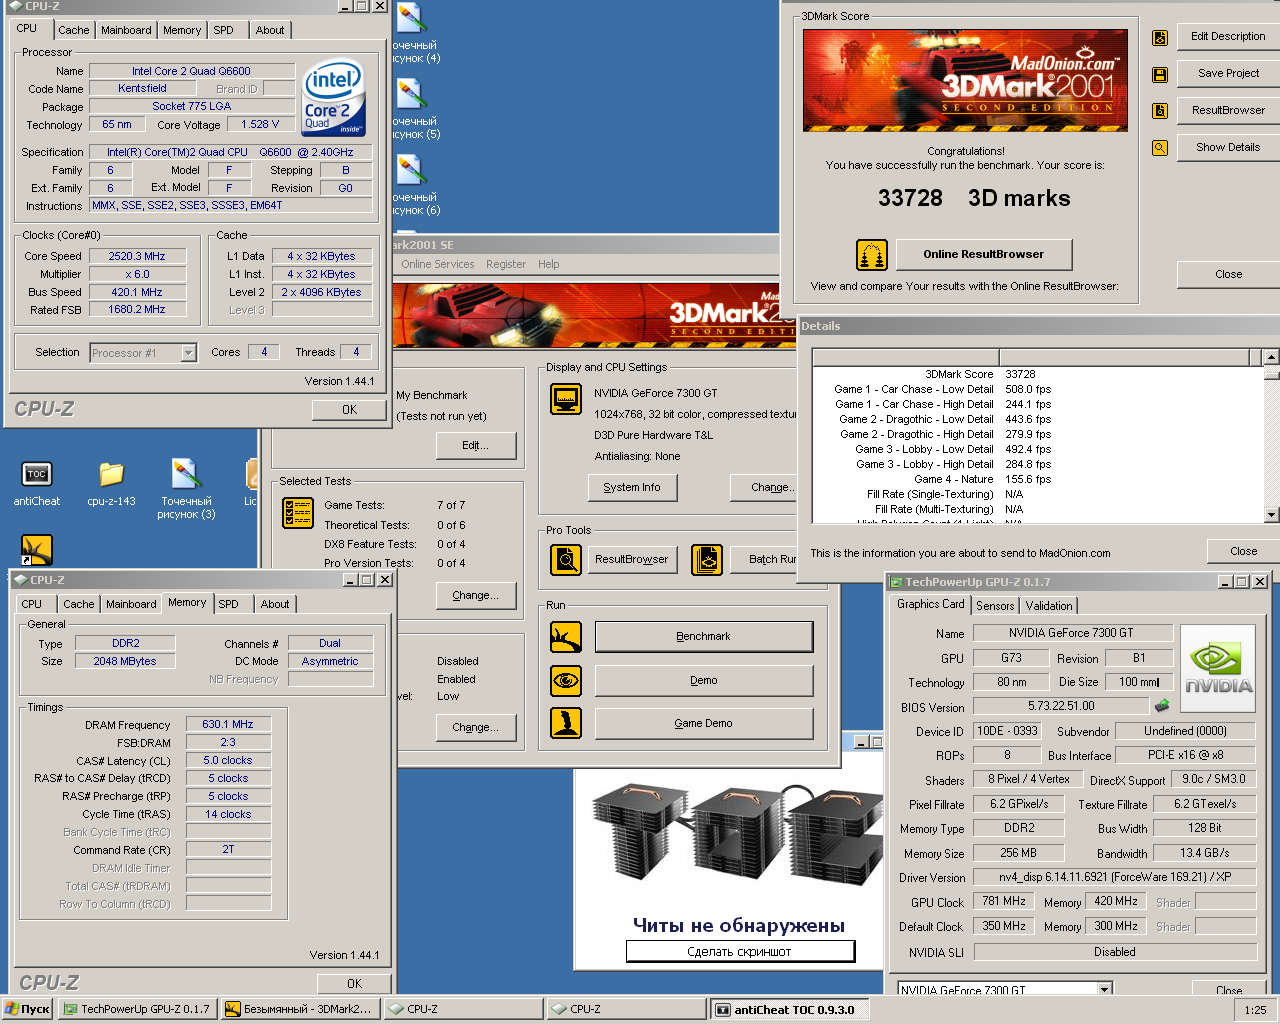Image resolution: width=1280 pixels, height=1024 pixels.
Task: Click the System Info button in 3DMark
Action: point(632,488)
